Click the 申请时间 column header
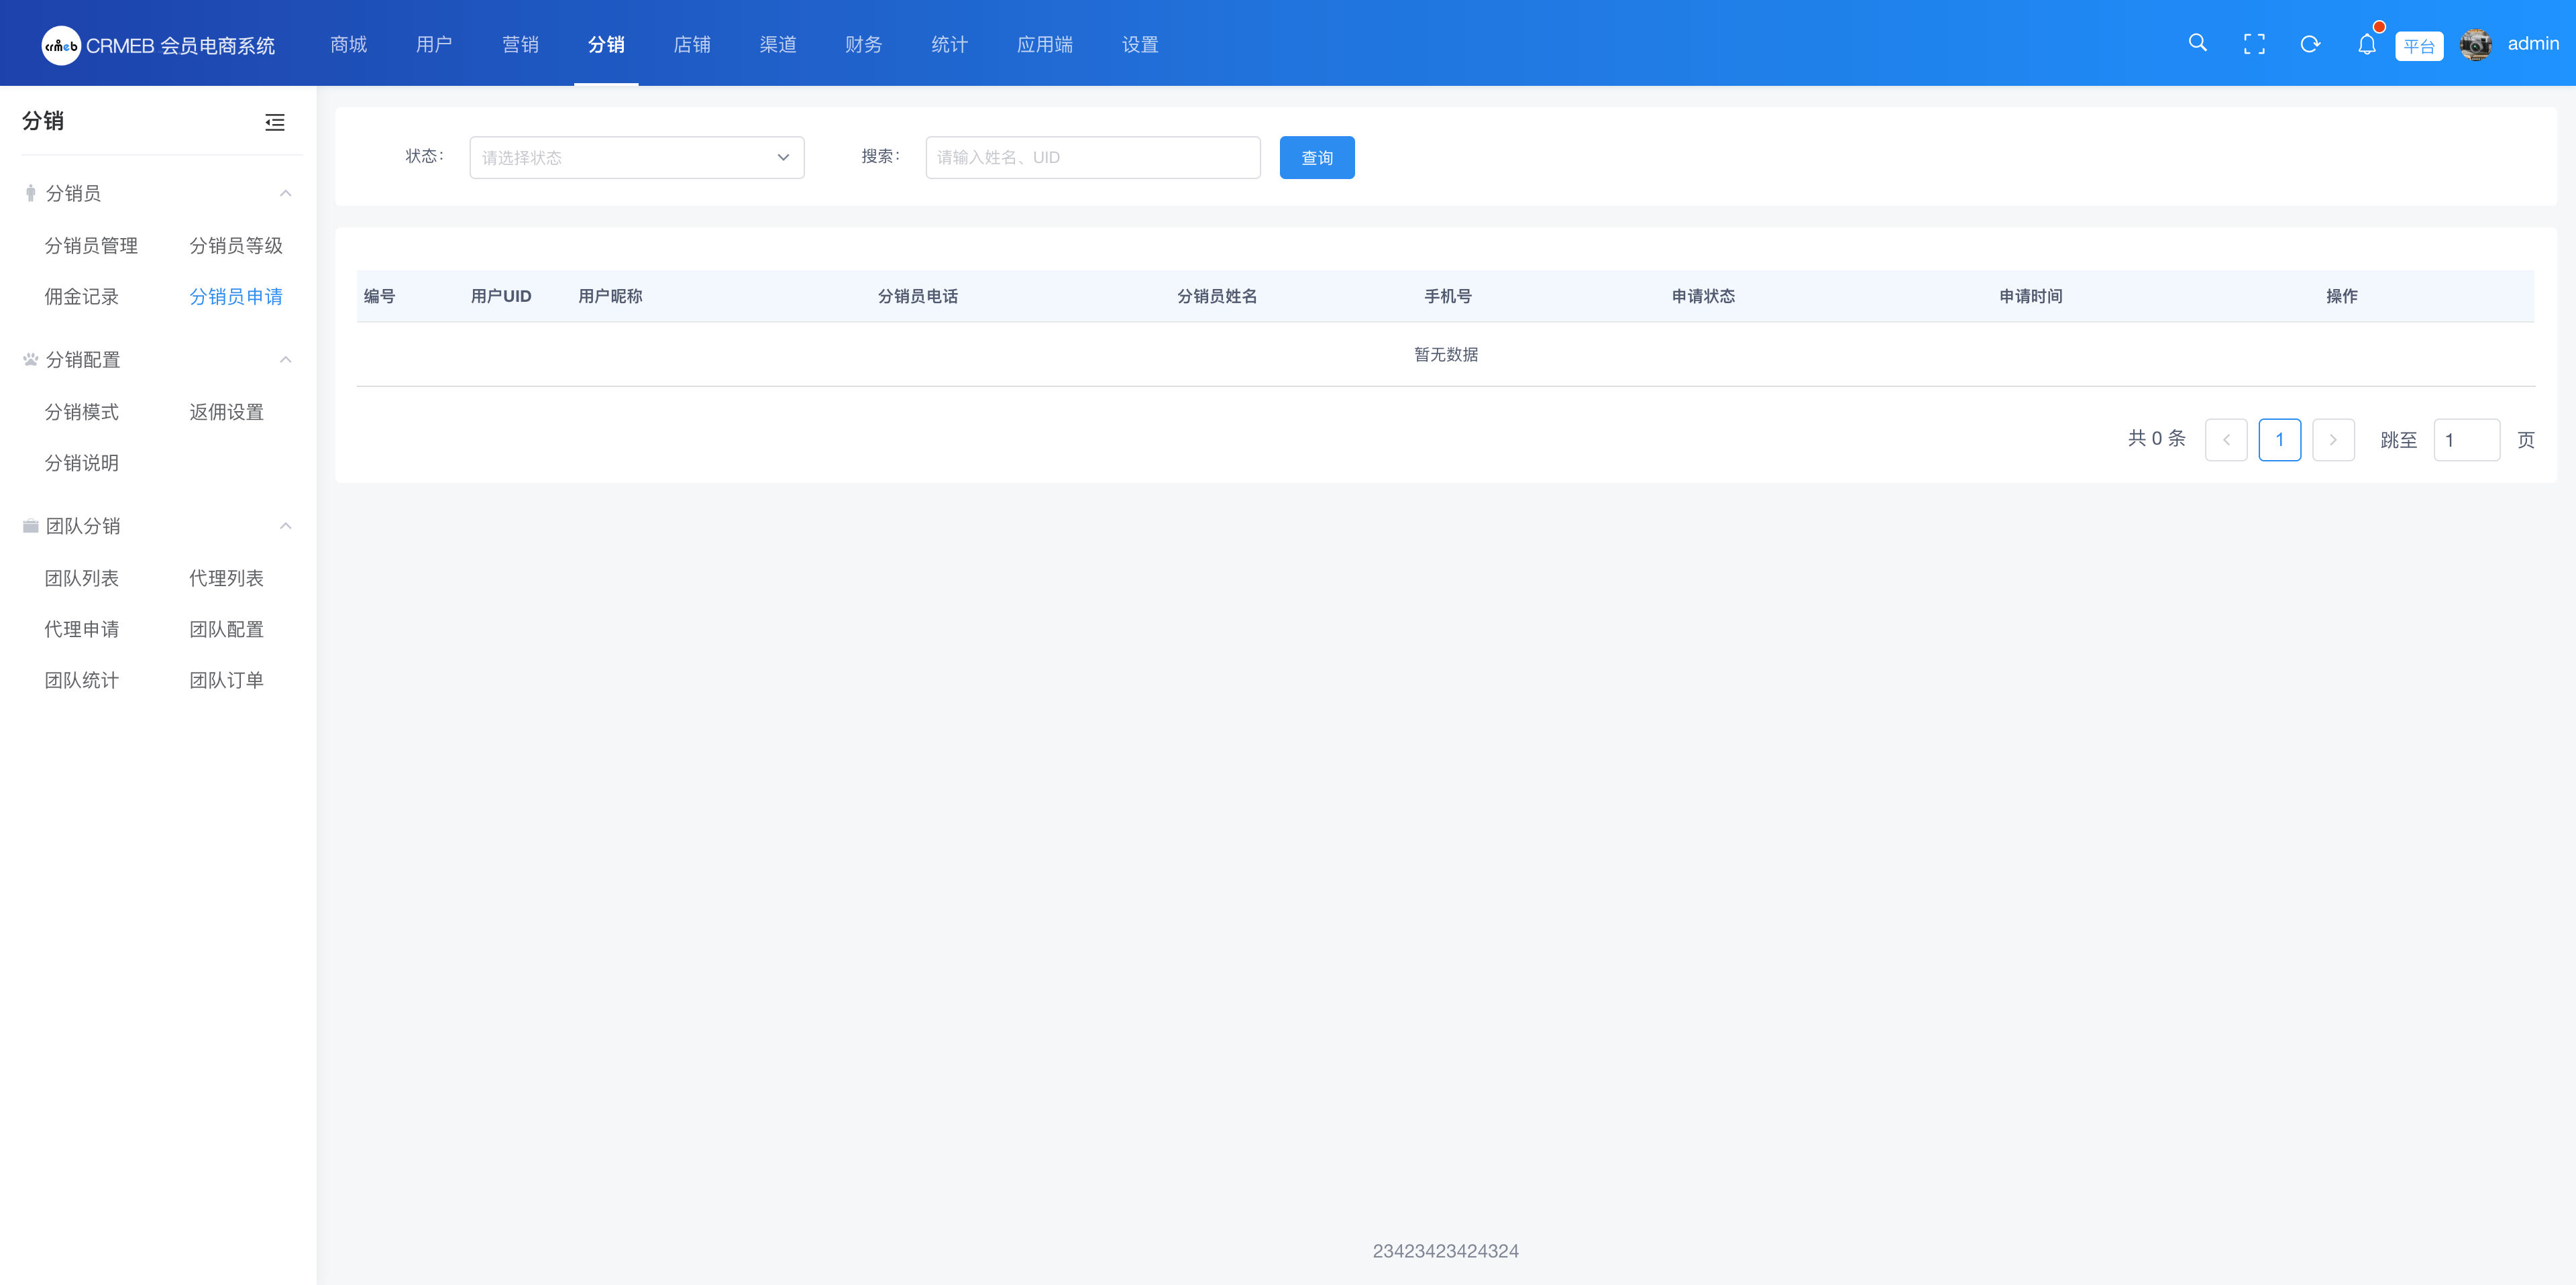 (2031, 296)
